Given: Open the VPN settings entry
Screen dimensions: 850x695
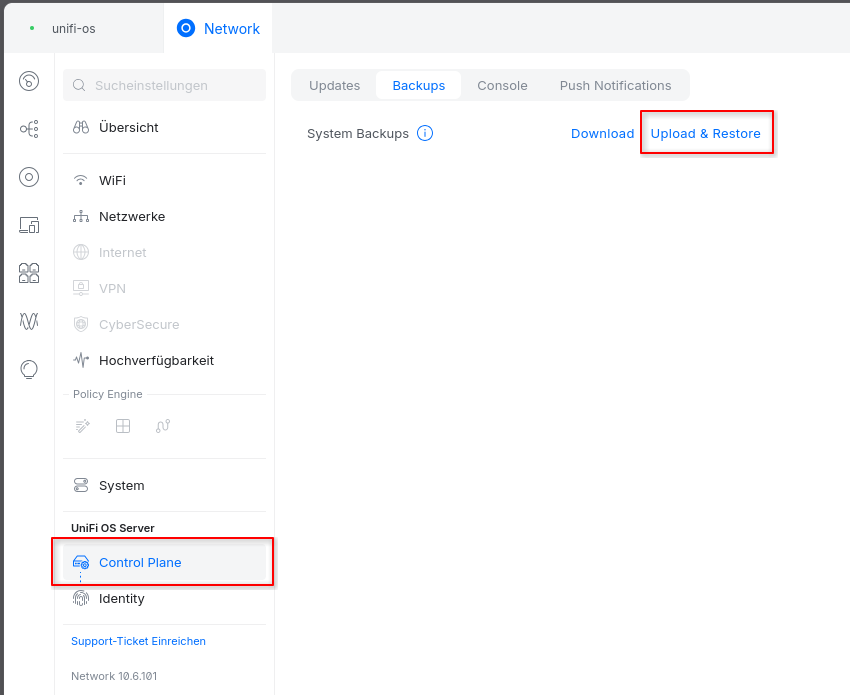Looking at the screenshot, I should coord(164,288).
